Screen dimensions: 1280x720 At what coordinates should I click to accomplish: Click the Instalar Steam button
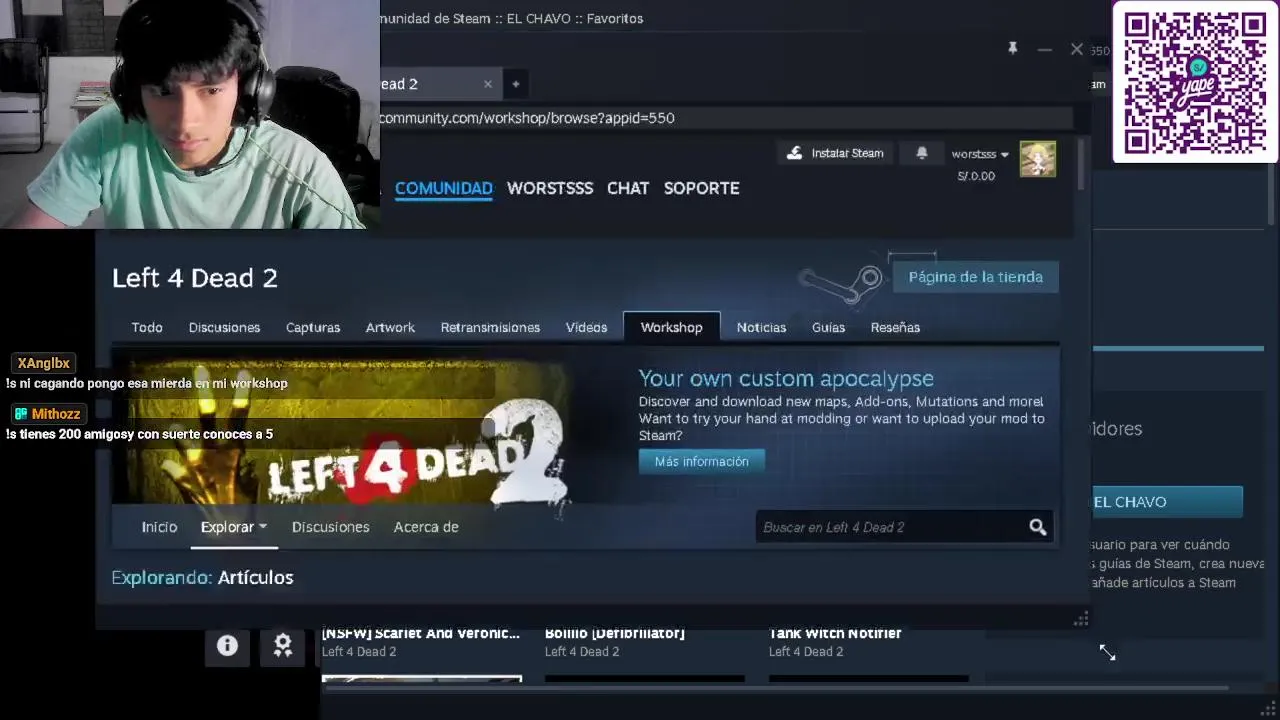click(x=837, y=153)
